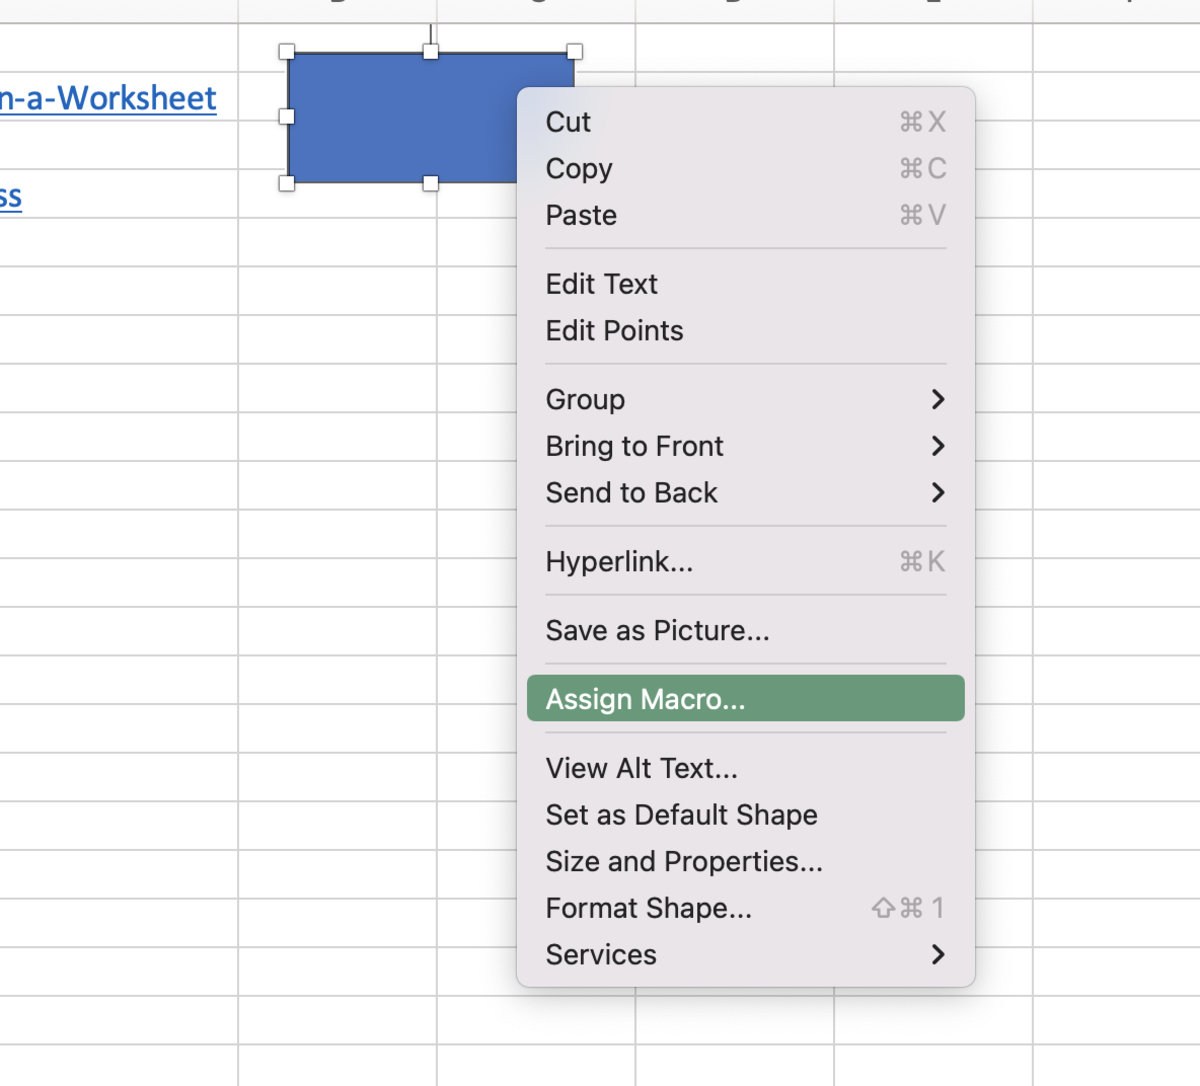
Task: Open View Alt Text option
Action: (x=745, y=768)
